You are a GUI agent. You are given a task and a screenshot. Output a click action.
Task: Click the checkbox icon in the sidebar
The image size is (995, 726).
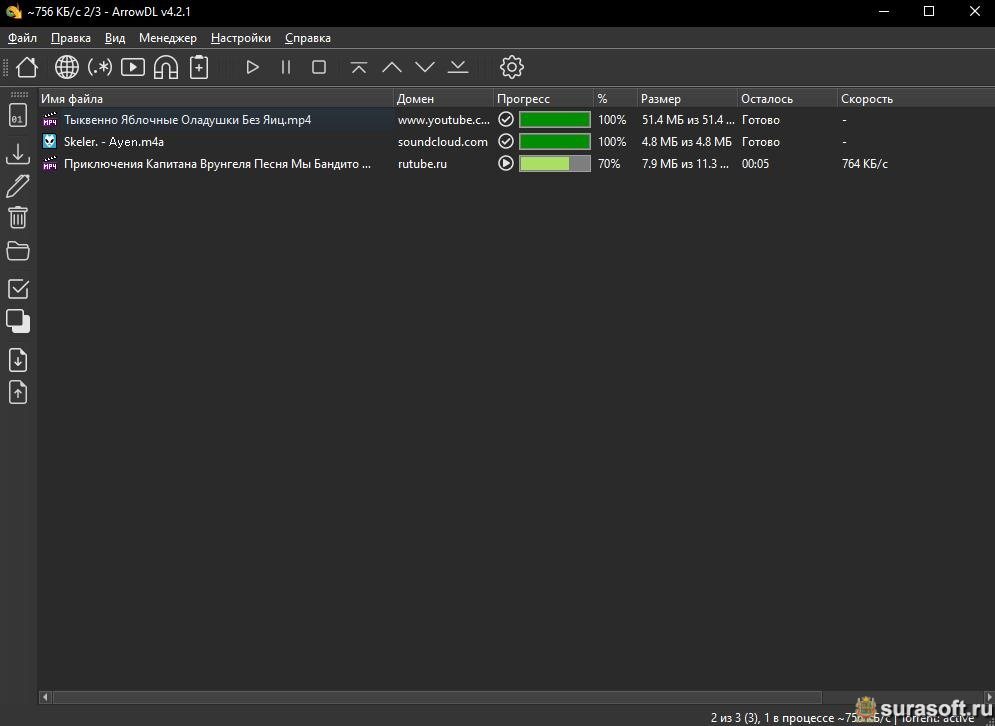(x=18, y=289)
